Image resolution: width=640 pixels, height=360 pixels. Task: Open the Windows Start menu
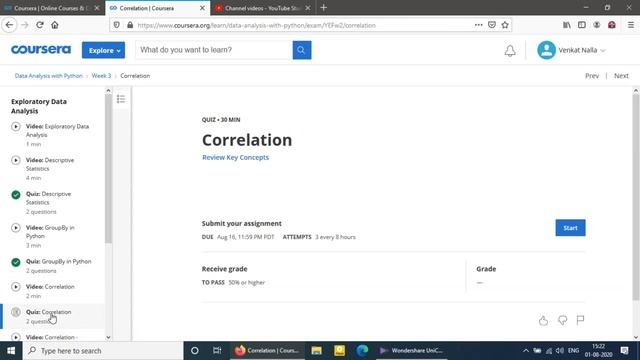pos(11,351)
